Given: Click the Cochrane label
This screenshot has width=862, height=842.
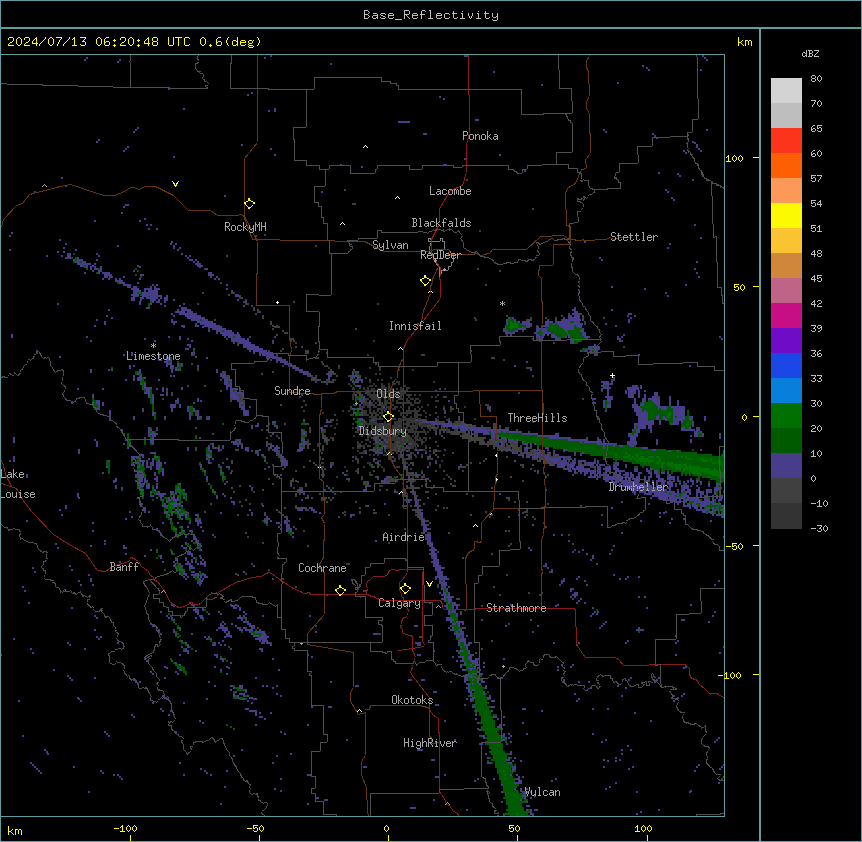Looking at the screenshot, I should pos(322,568).
